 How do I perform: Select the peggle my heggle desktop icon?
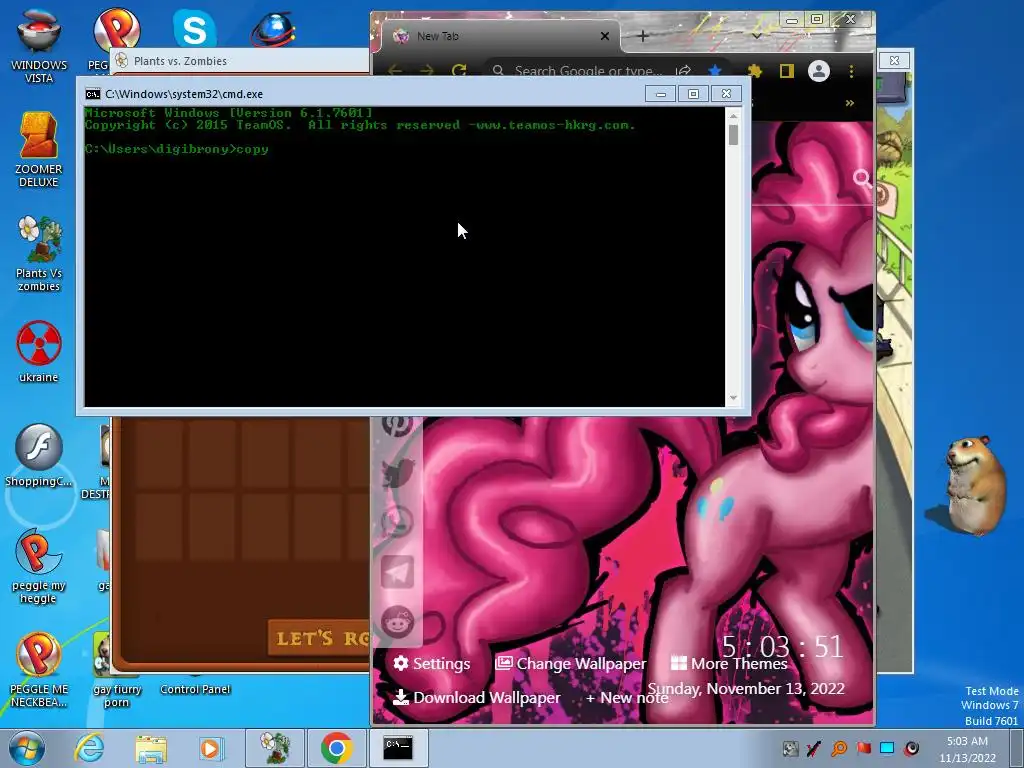pos(39,566)
